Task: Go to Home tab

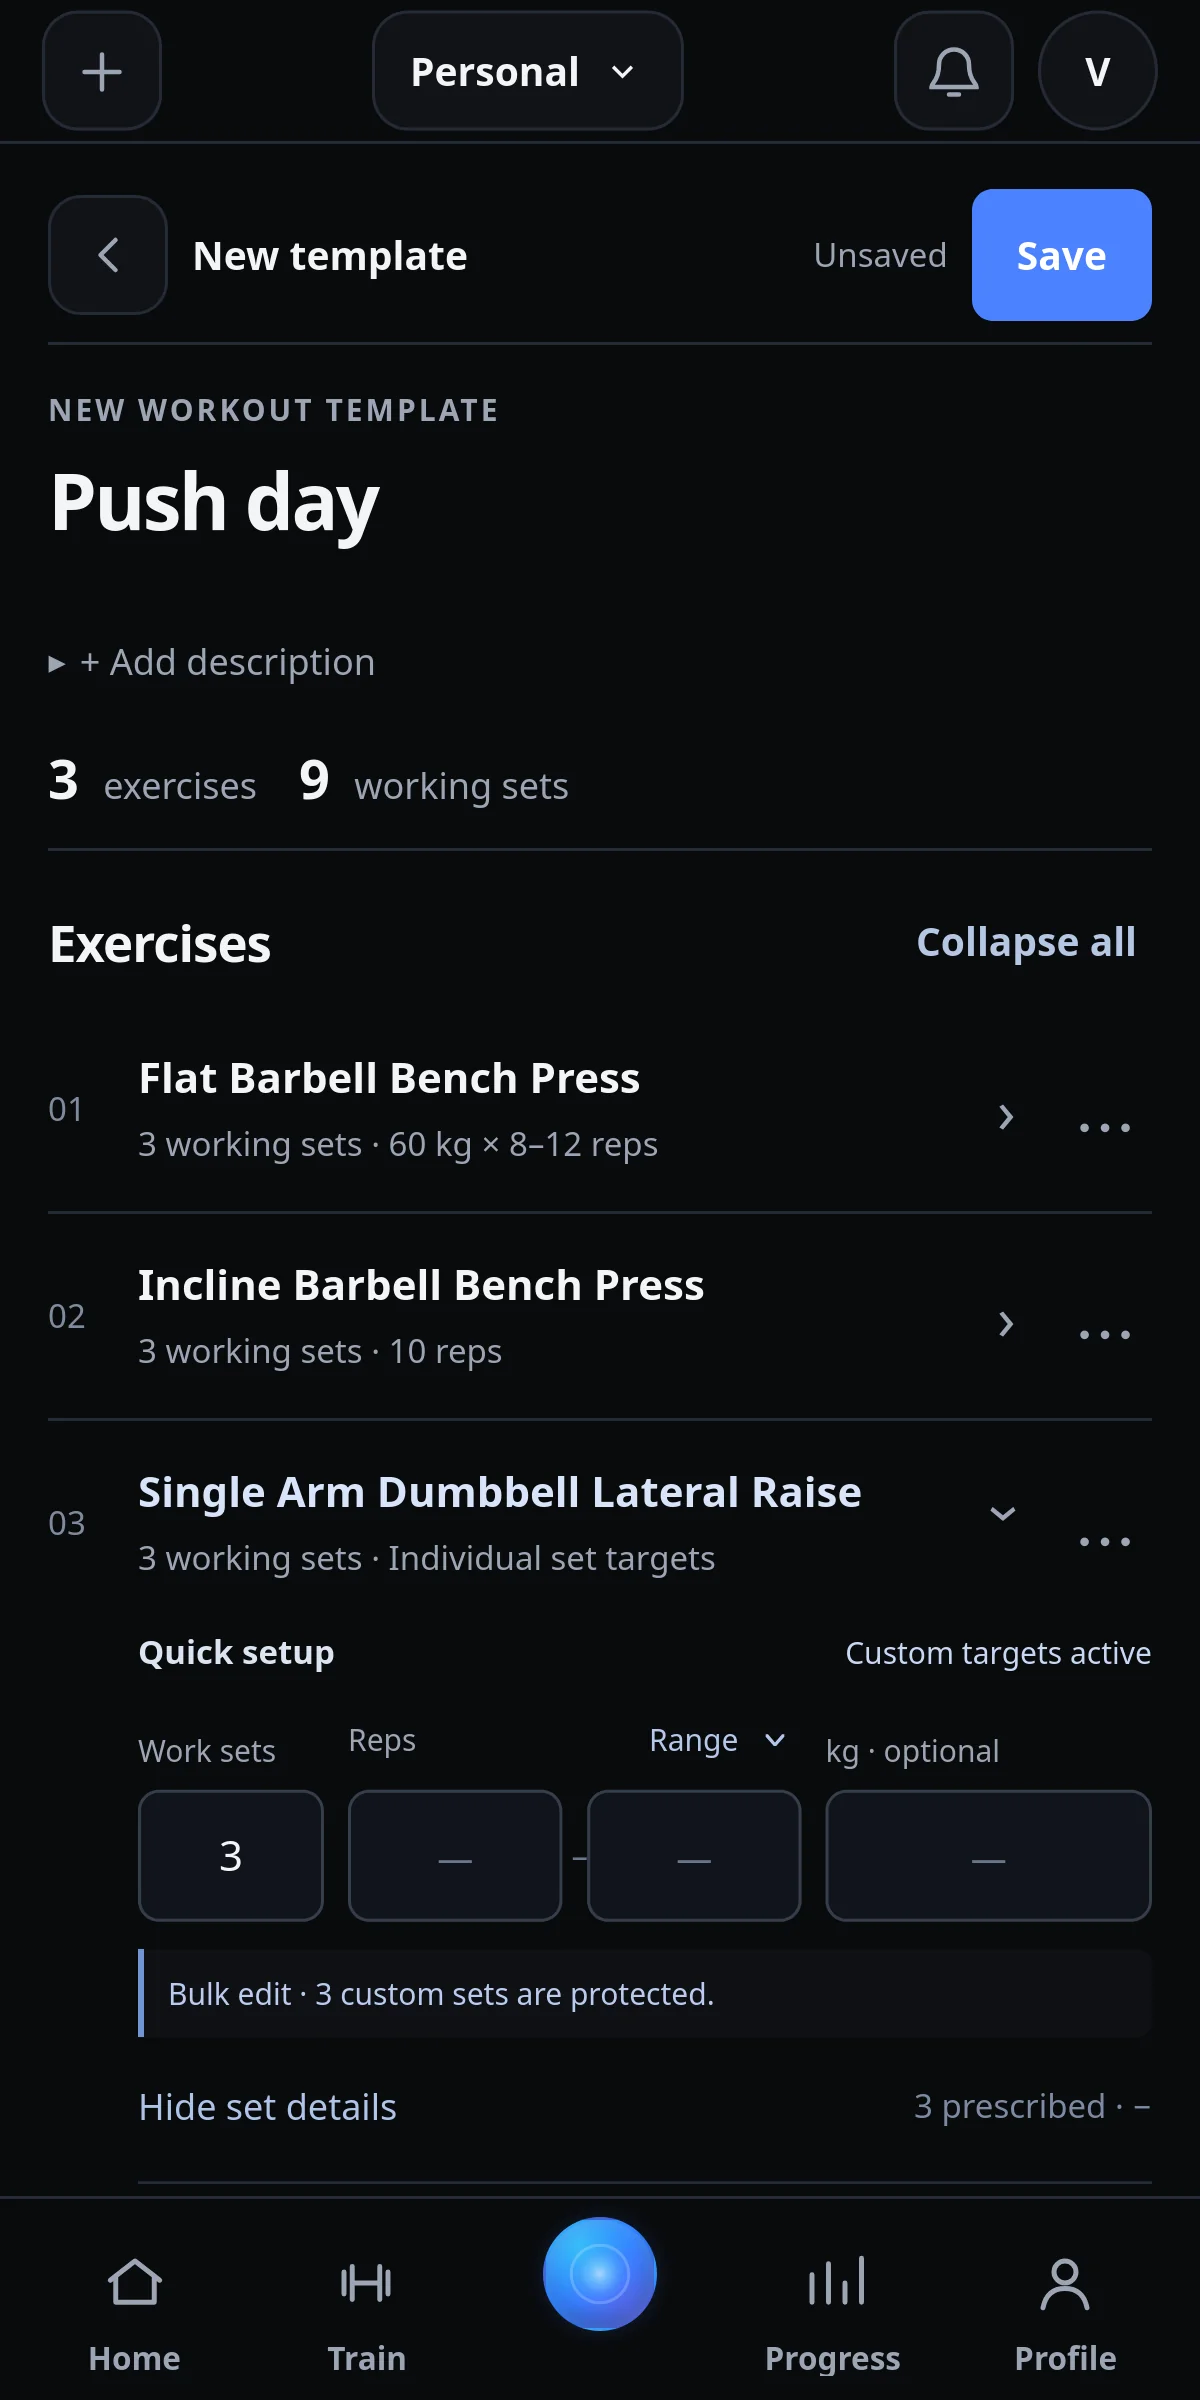Action: coord(135,2314)
